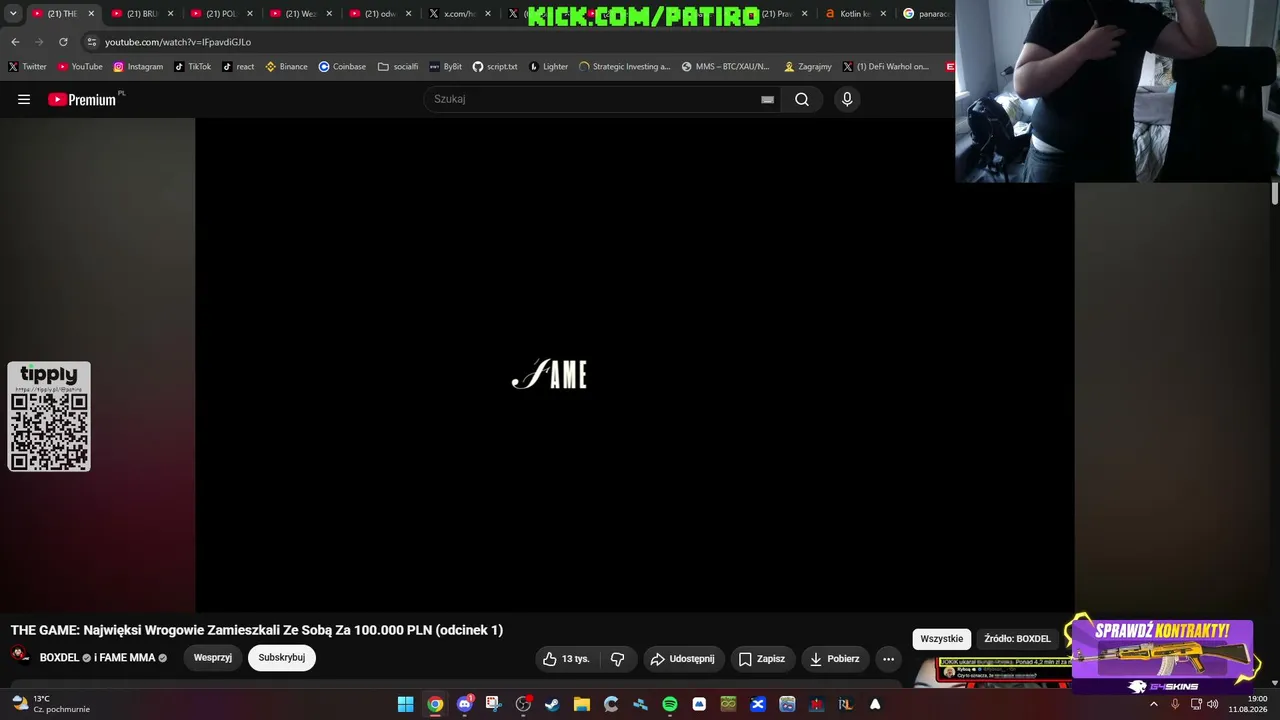Reload the page with refresh icon

point(63,42)
